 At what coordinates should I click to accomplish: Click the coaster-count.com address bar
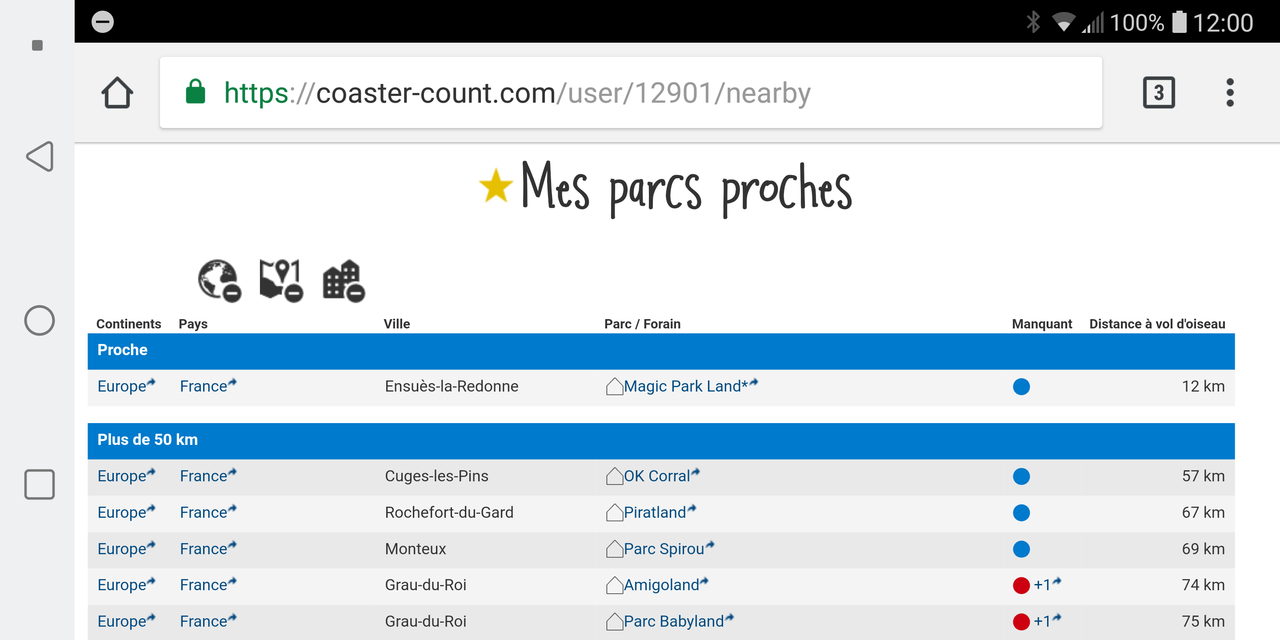click(x=631, y=93)
